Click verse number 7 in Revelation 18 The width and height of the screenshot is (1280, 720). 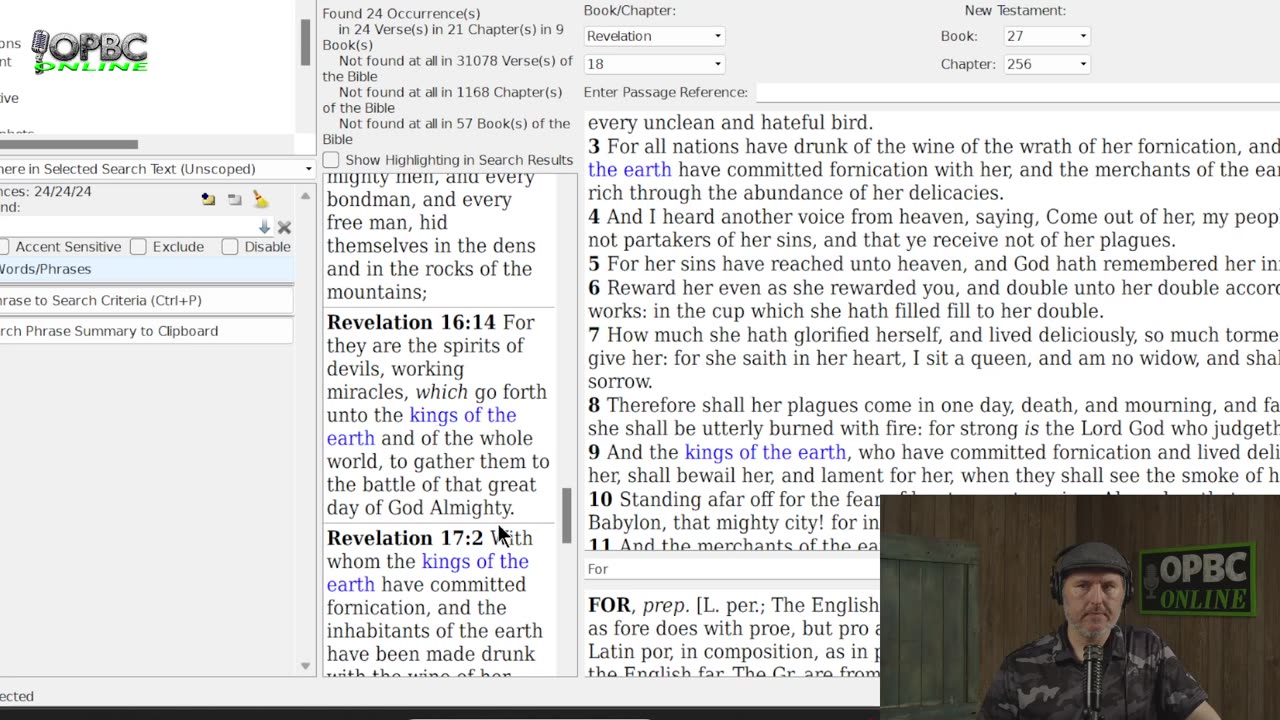pos(594,335)
